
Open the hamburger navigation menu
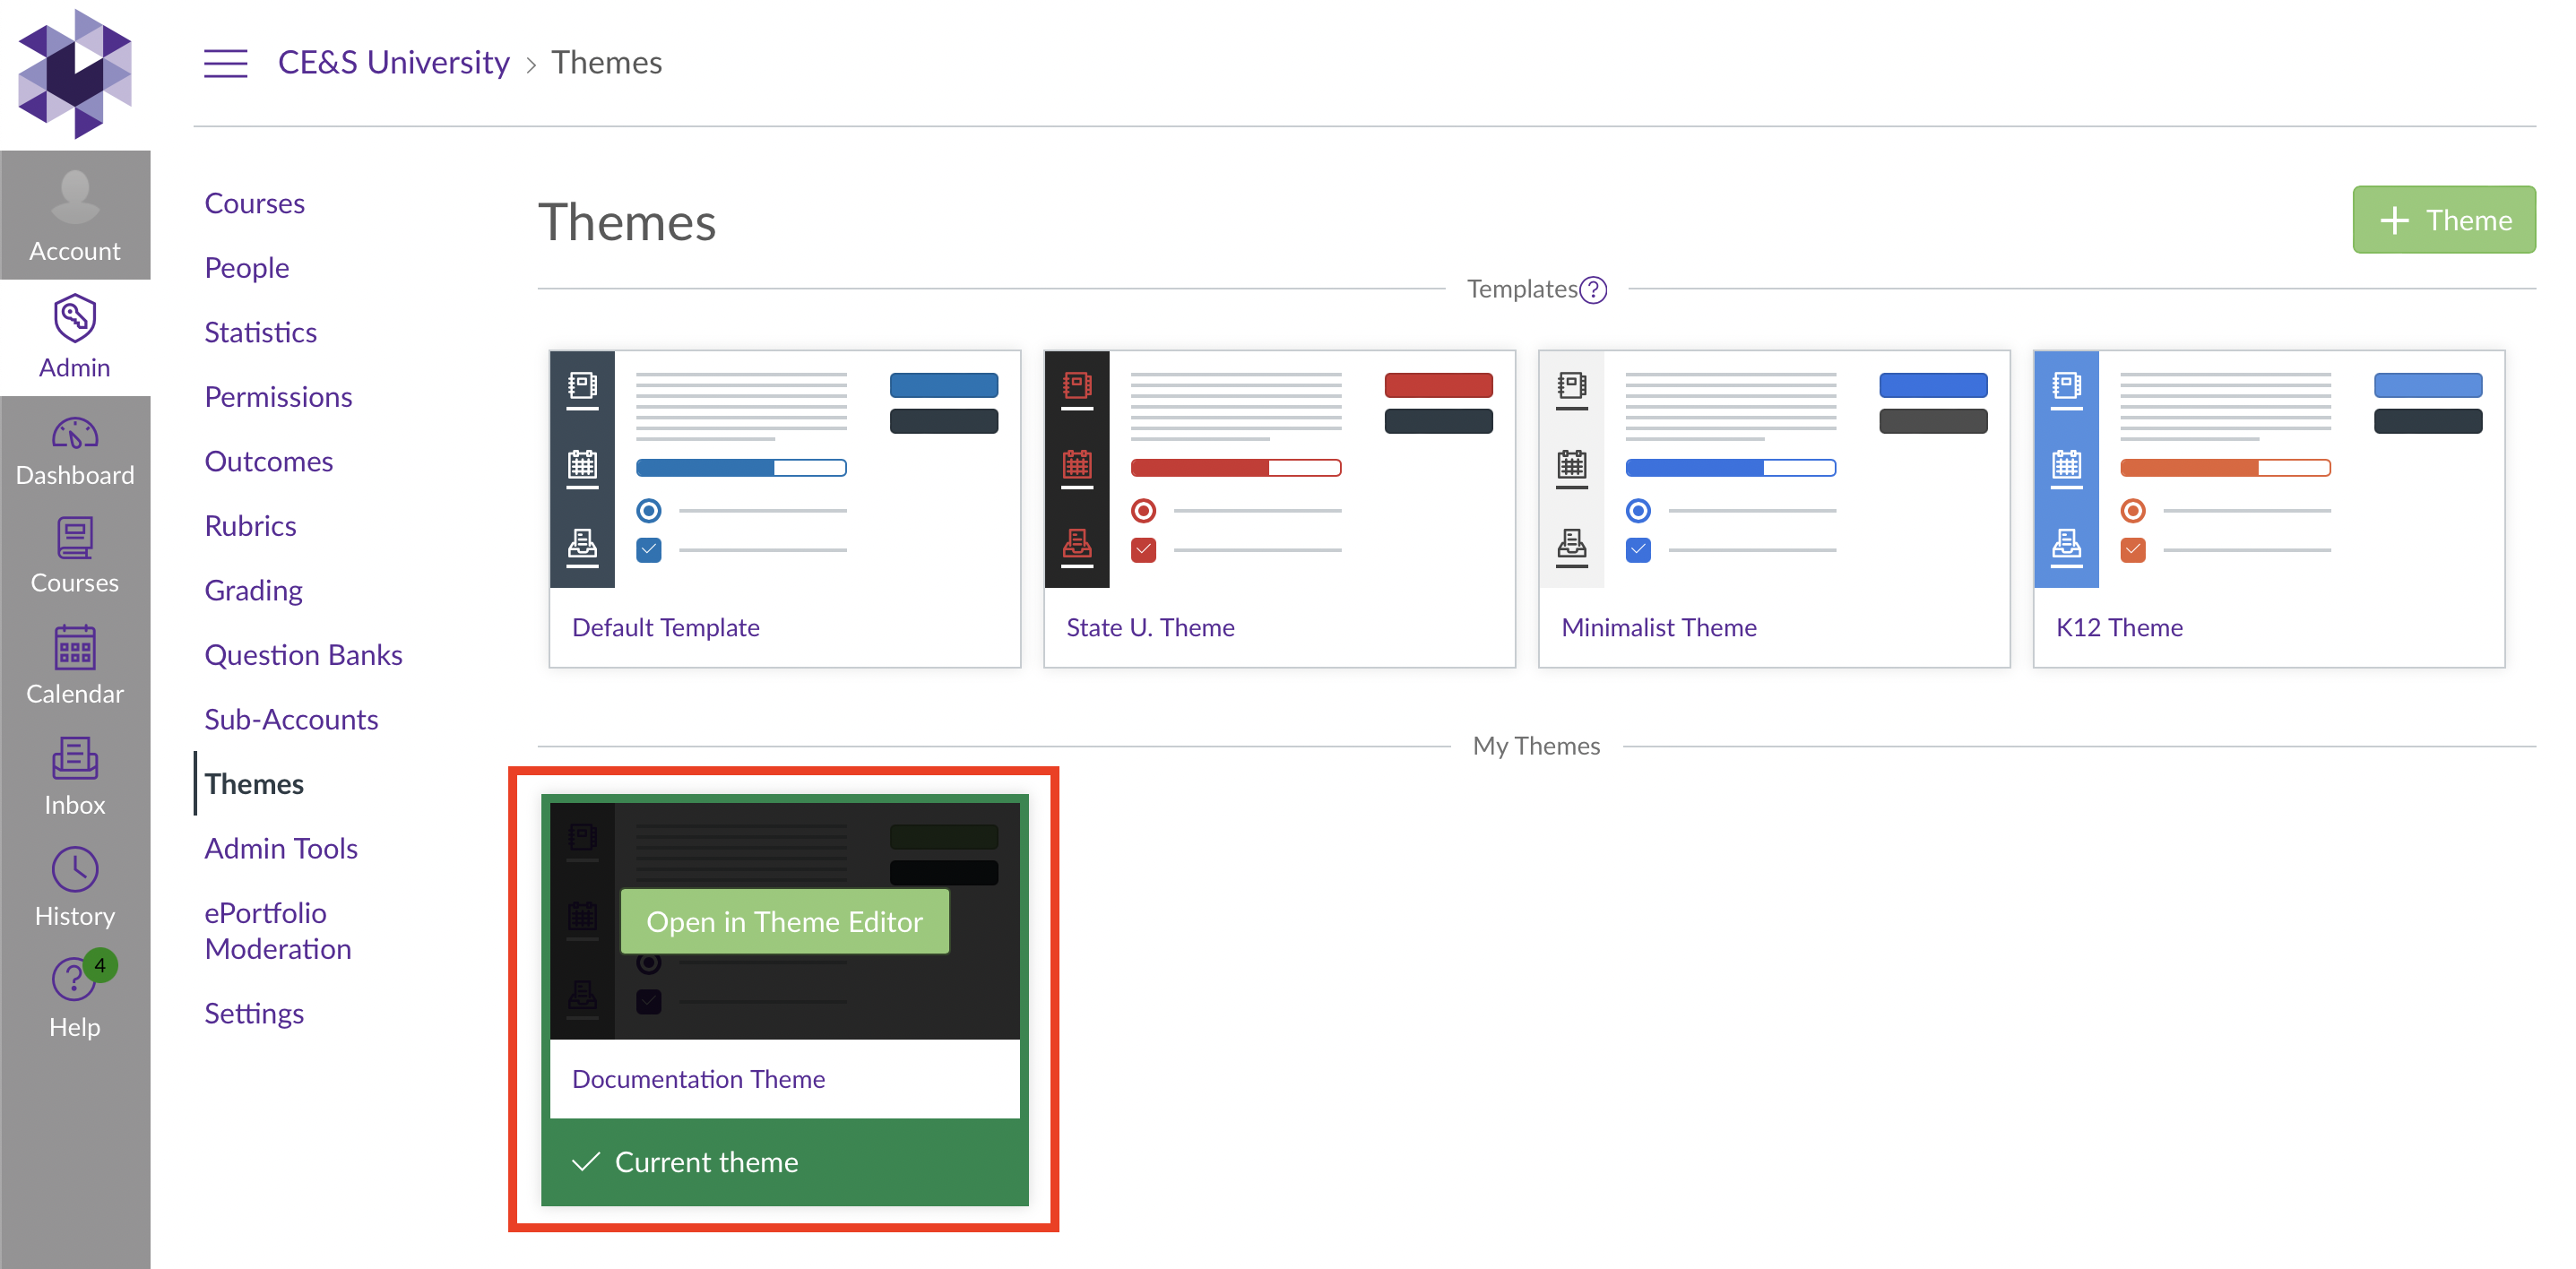click(x=225, y=62)
